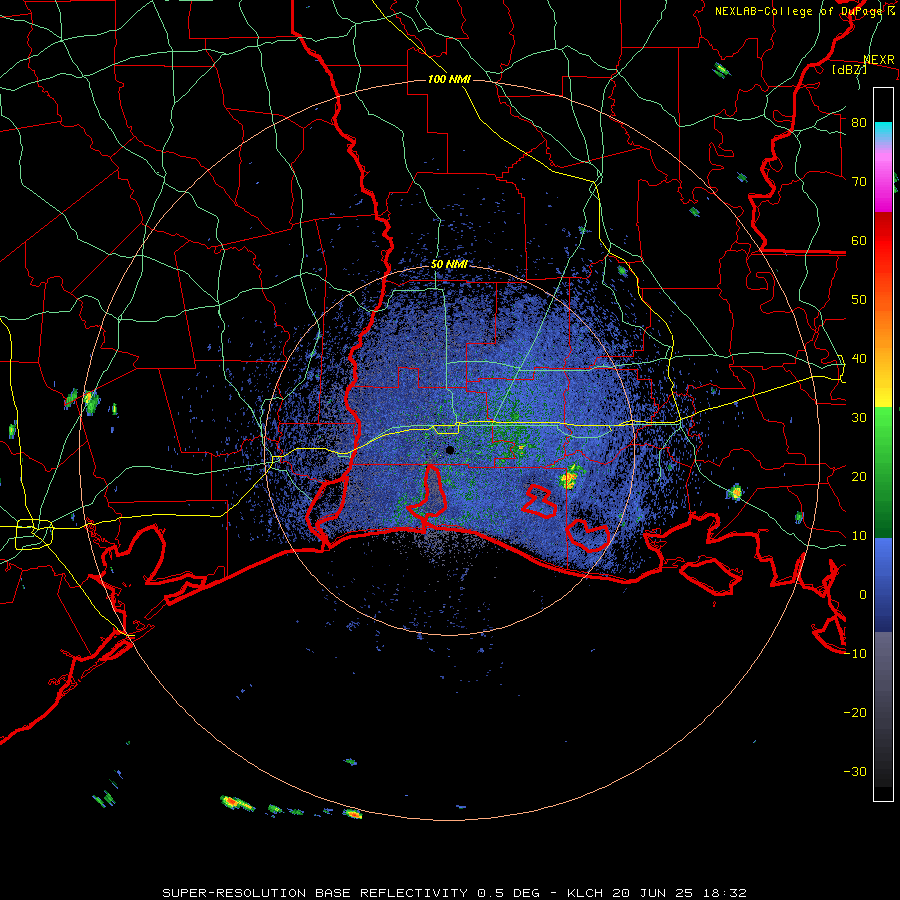
Task: Click the 60 value on the dBZ scale
Action: coord(859,240)
